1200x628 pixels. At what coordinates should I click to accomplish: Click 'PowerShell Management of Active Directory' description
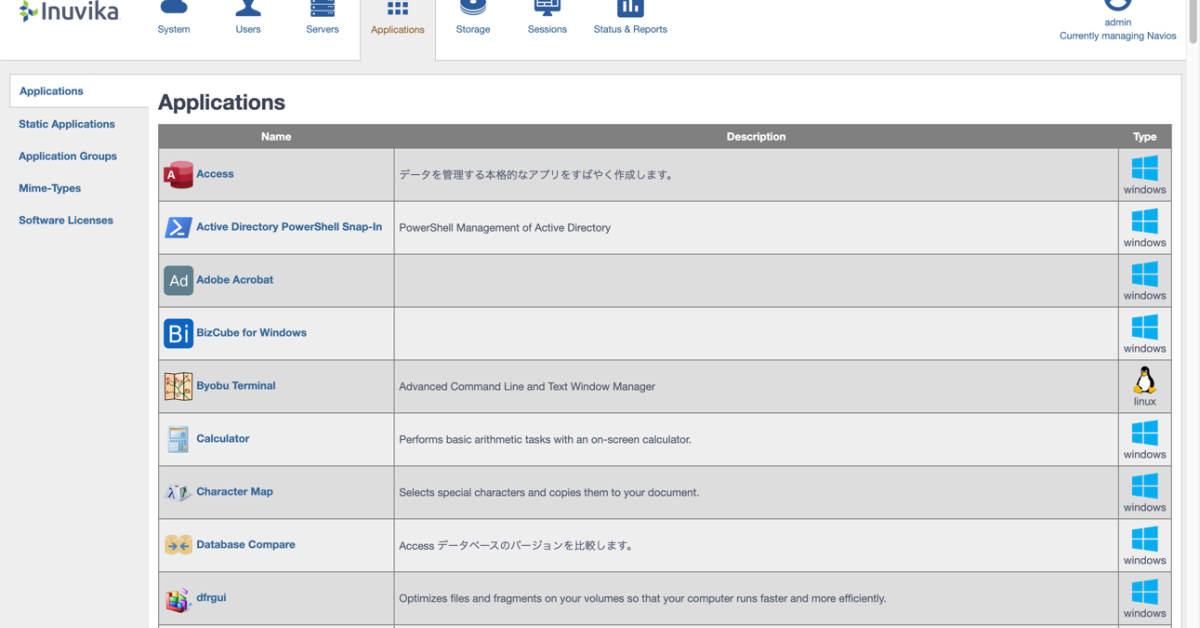pyautogui.click(x=505, y=228)
